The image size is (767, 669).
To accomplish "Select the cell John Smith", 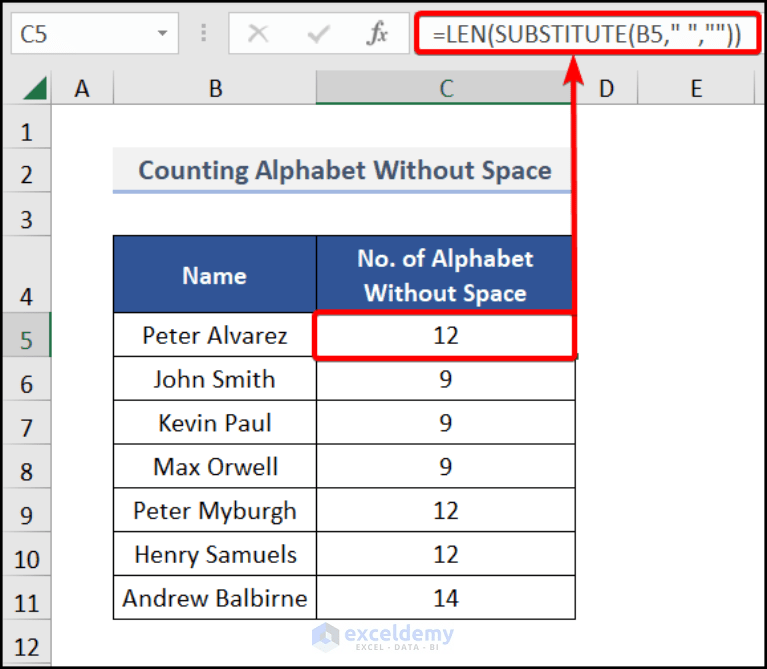I will click(215, 379).
